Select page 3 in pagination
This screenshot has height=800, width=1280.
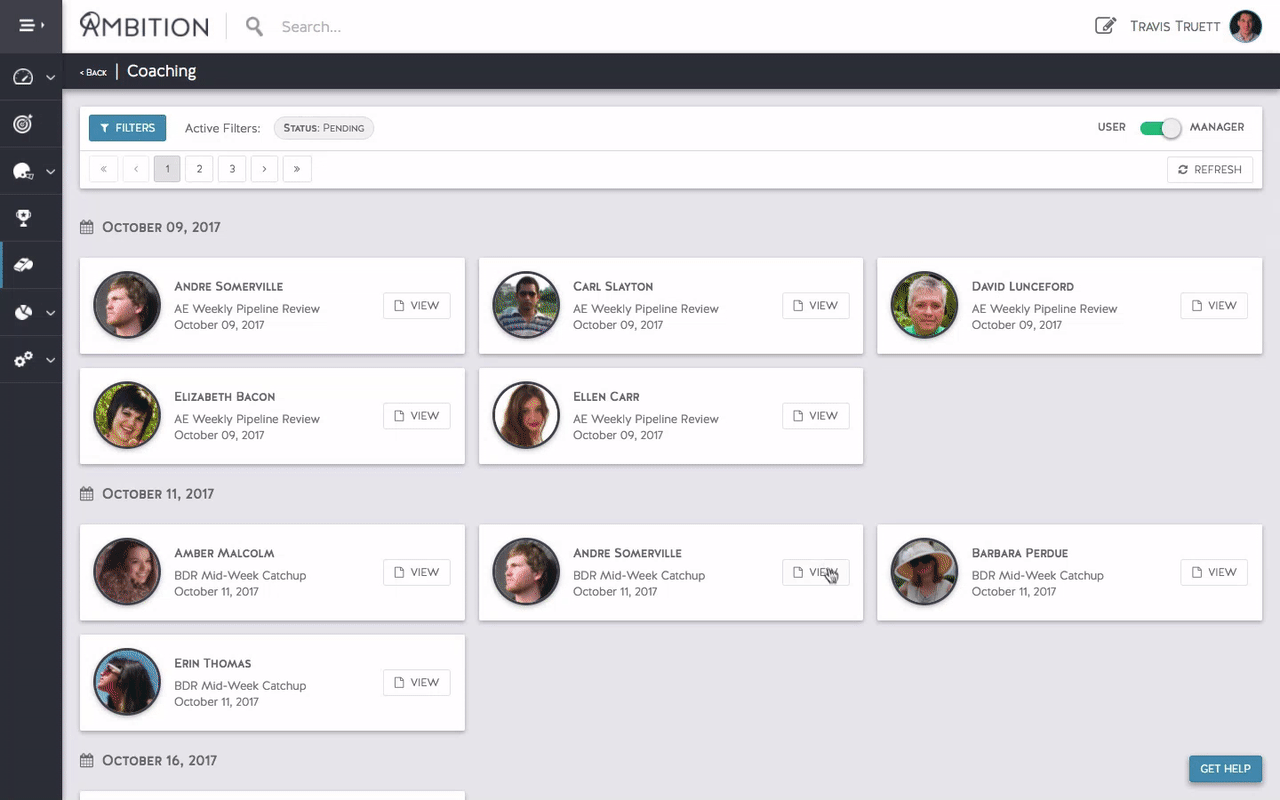pos(232,169)
